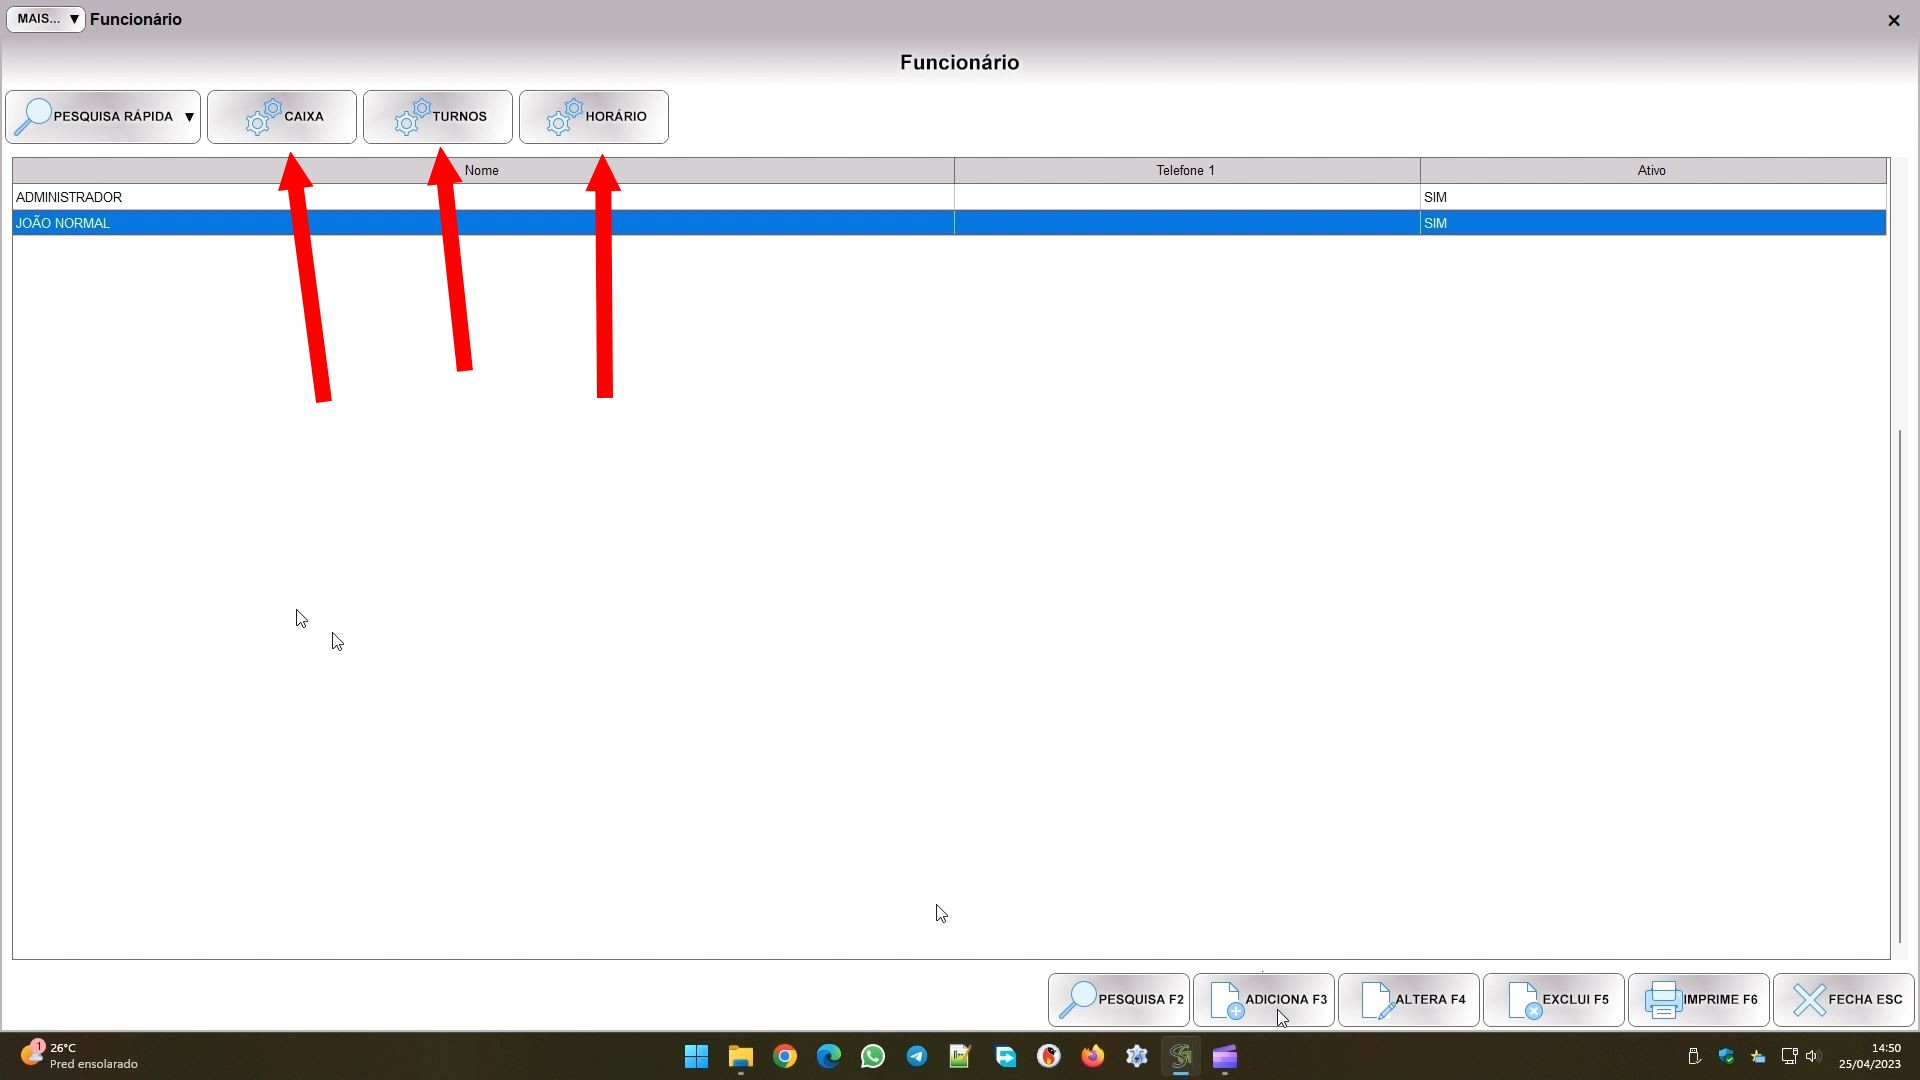Click PESQUISA F2 magnifier button
The image size is (1920, 1080).
1119,1000
